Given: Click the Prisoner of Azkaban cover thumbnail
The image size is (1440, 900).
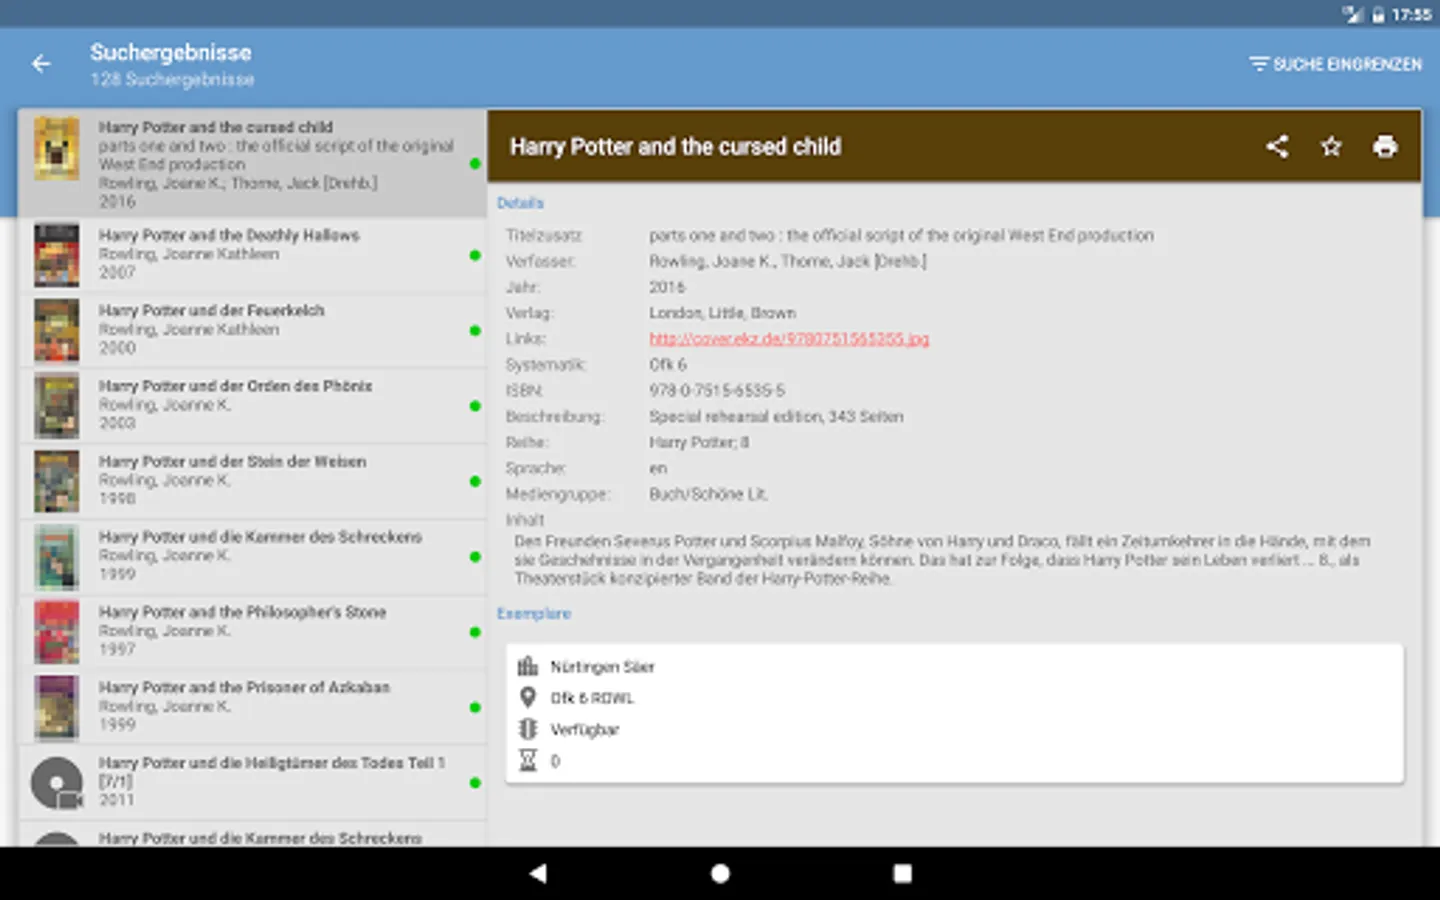Looking at the screenshot, I should (57, 708).
